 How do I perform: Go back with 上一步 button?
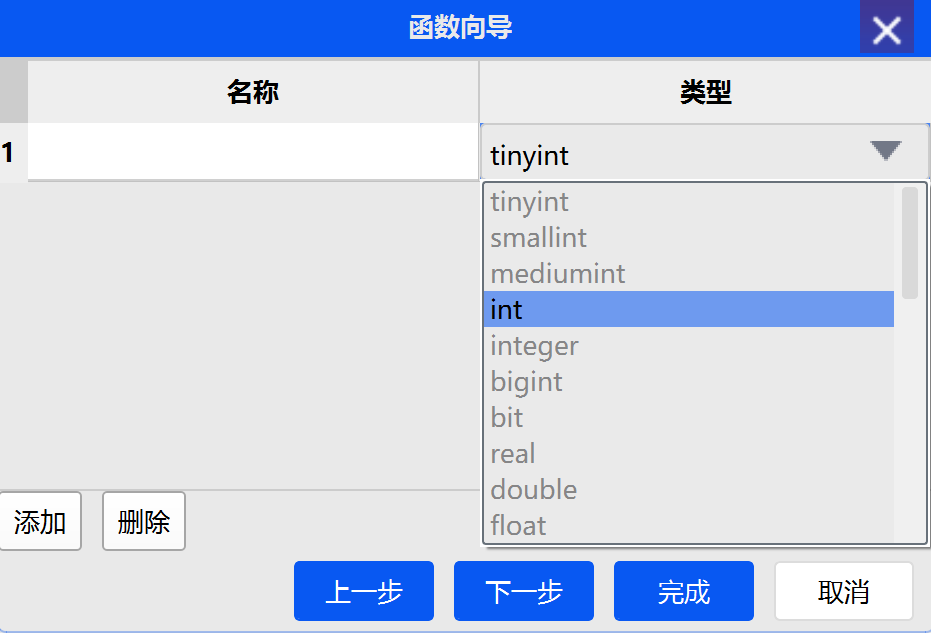pyautogui.click(x=364, y=591)
